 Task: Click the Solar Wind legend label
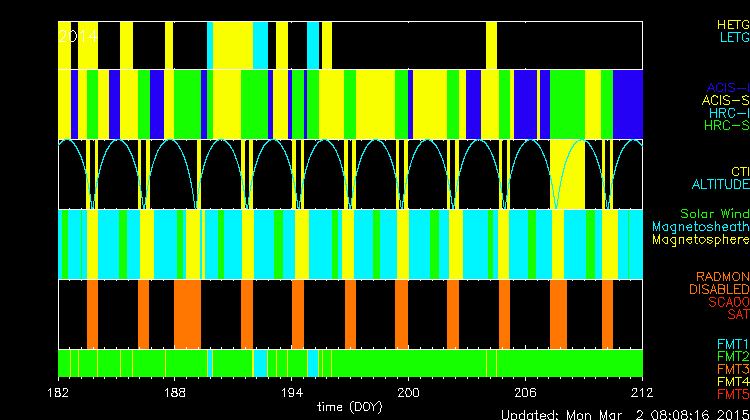coord(714,214)
